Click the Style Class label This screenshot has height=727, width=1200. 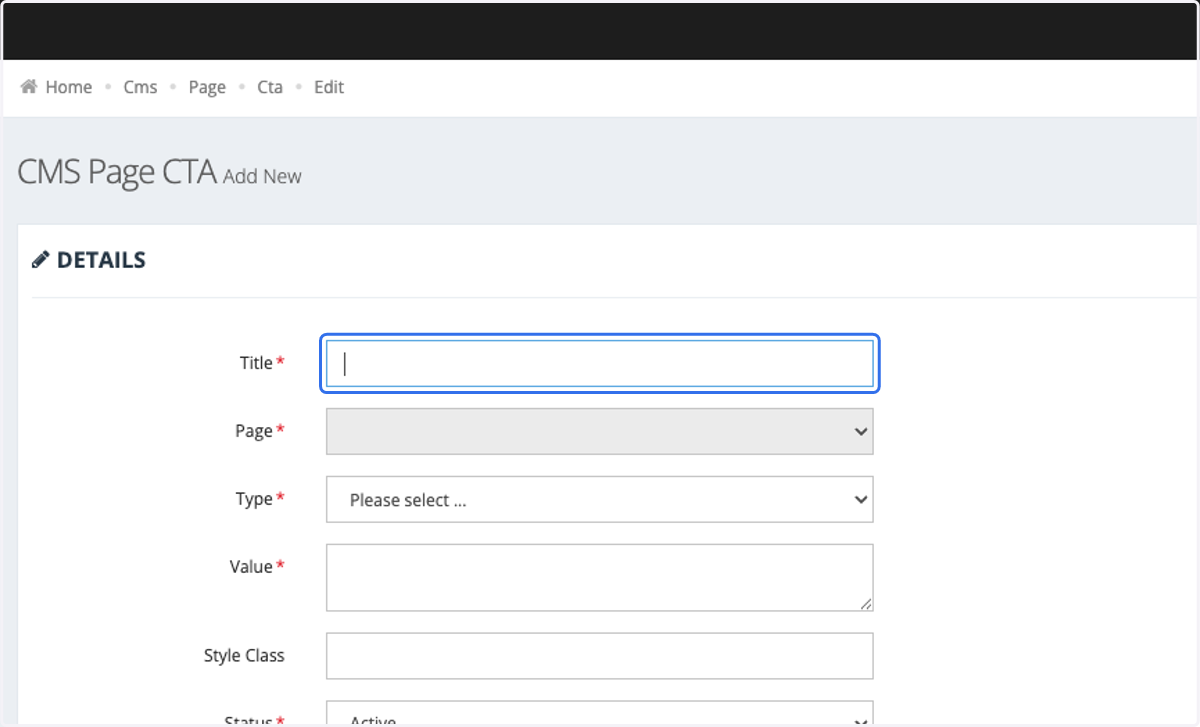(x=244, y=656)
